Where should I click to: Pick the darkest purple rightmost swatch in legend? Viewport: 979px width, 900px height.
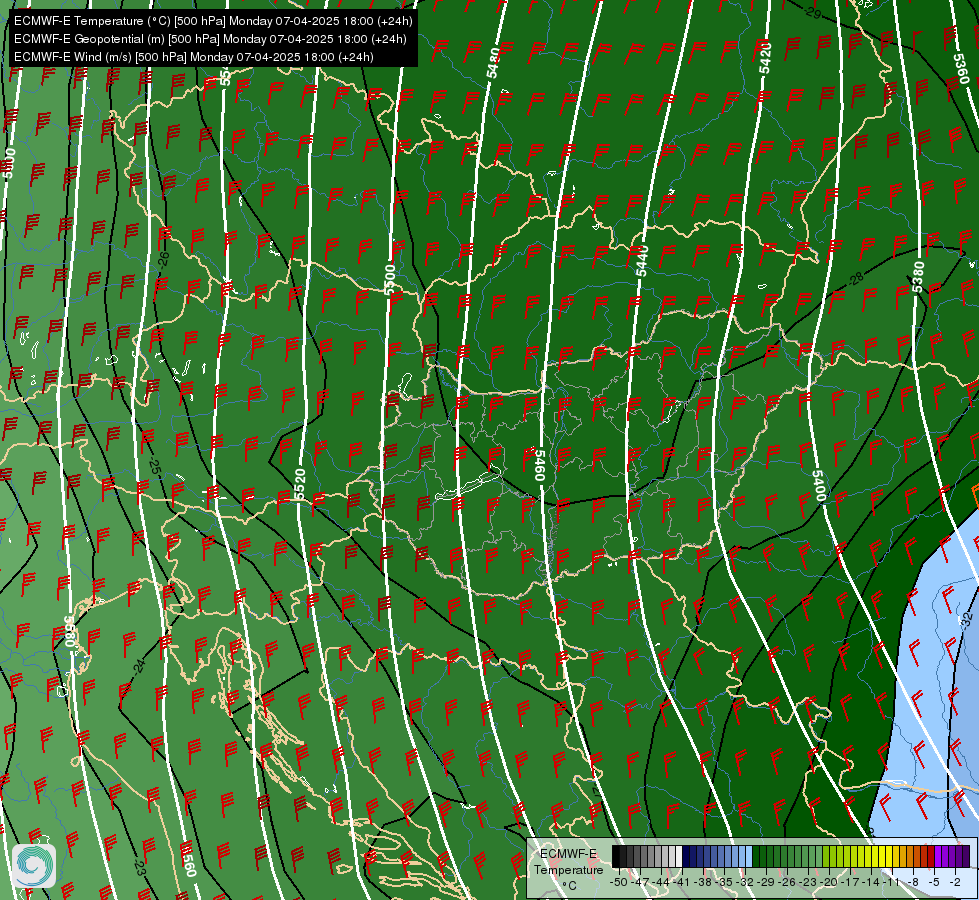pos(966,857)
